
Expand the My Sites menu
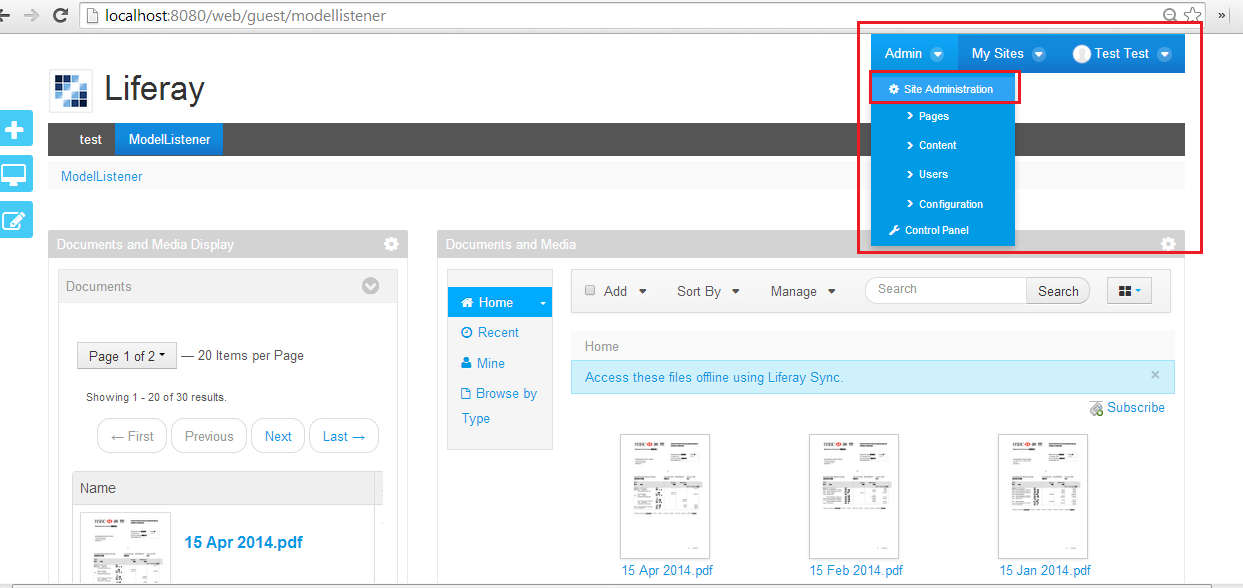(1008, 54)
